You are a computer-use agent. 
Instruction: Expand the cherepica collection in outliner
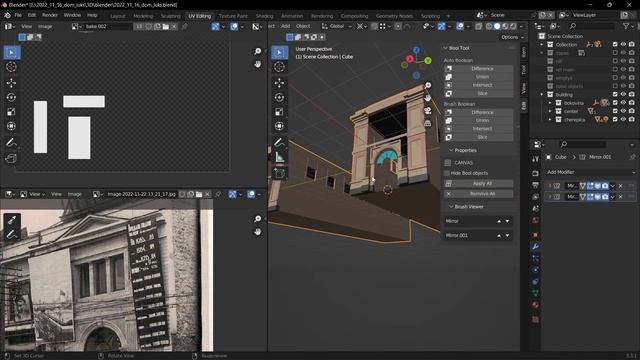click(x=550, y=120)
